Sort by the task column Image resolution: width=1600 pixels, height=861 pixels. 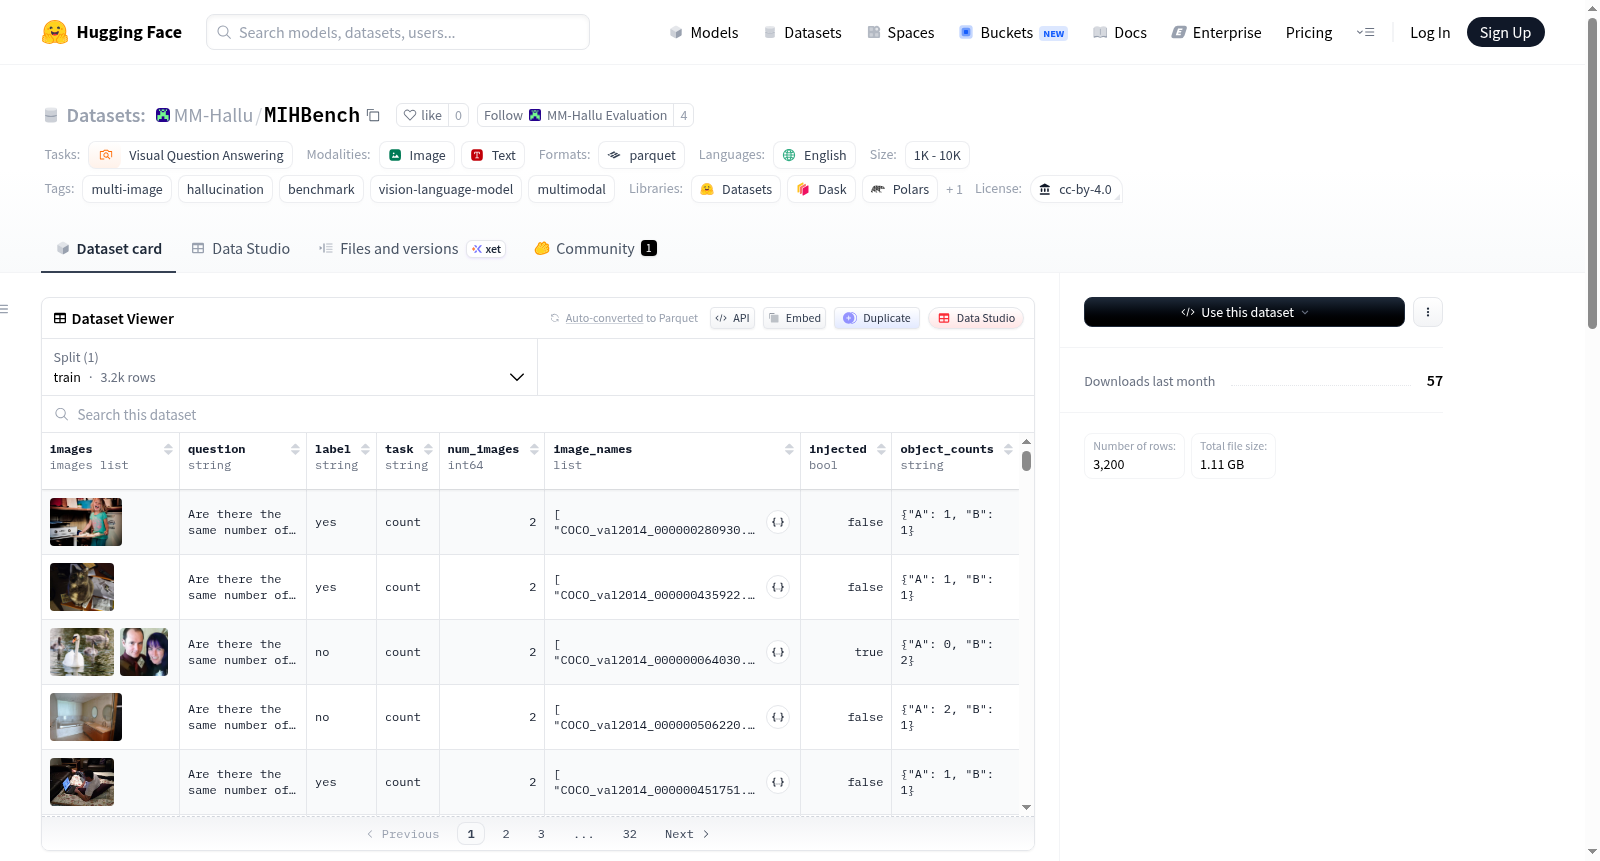428,449
